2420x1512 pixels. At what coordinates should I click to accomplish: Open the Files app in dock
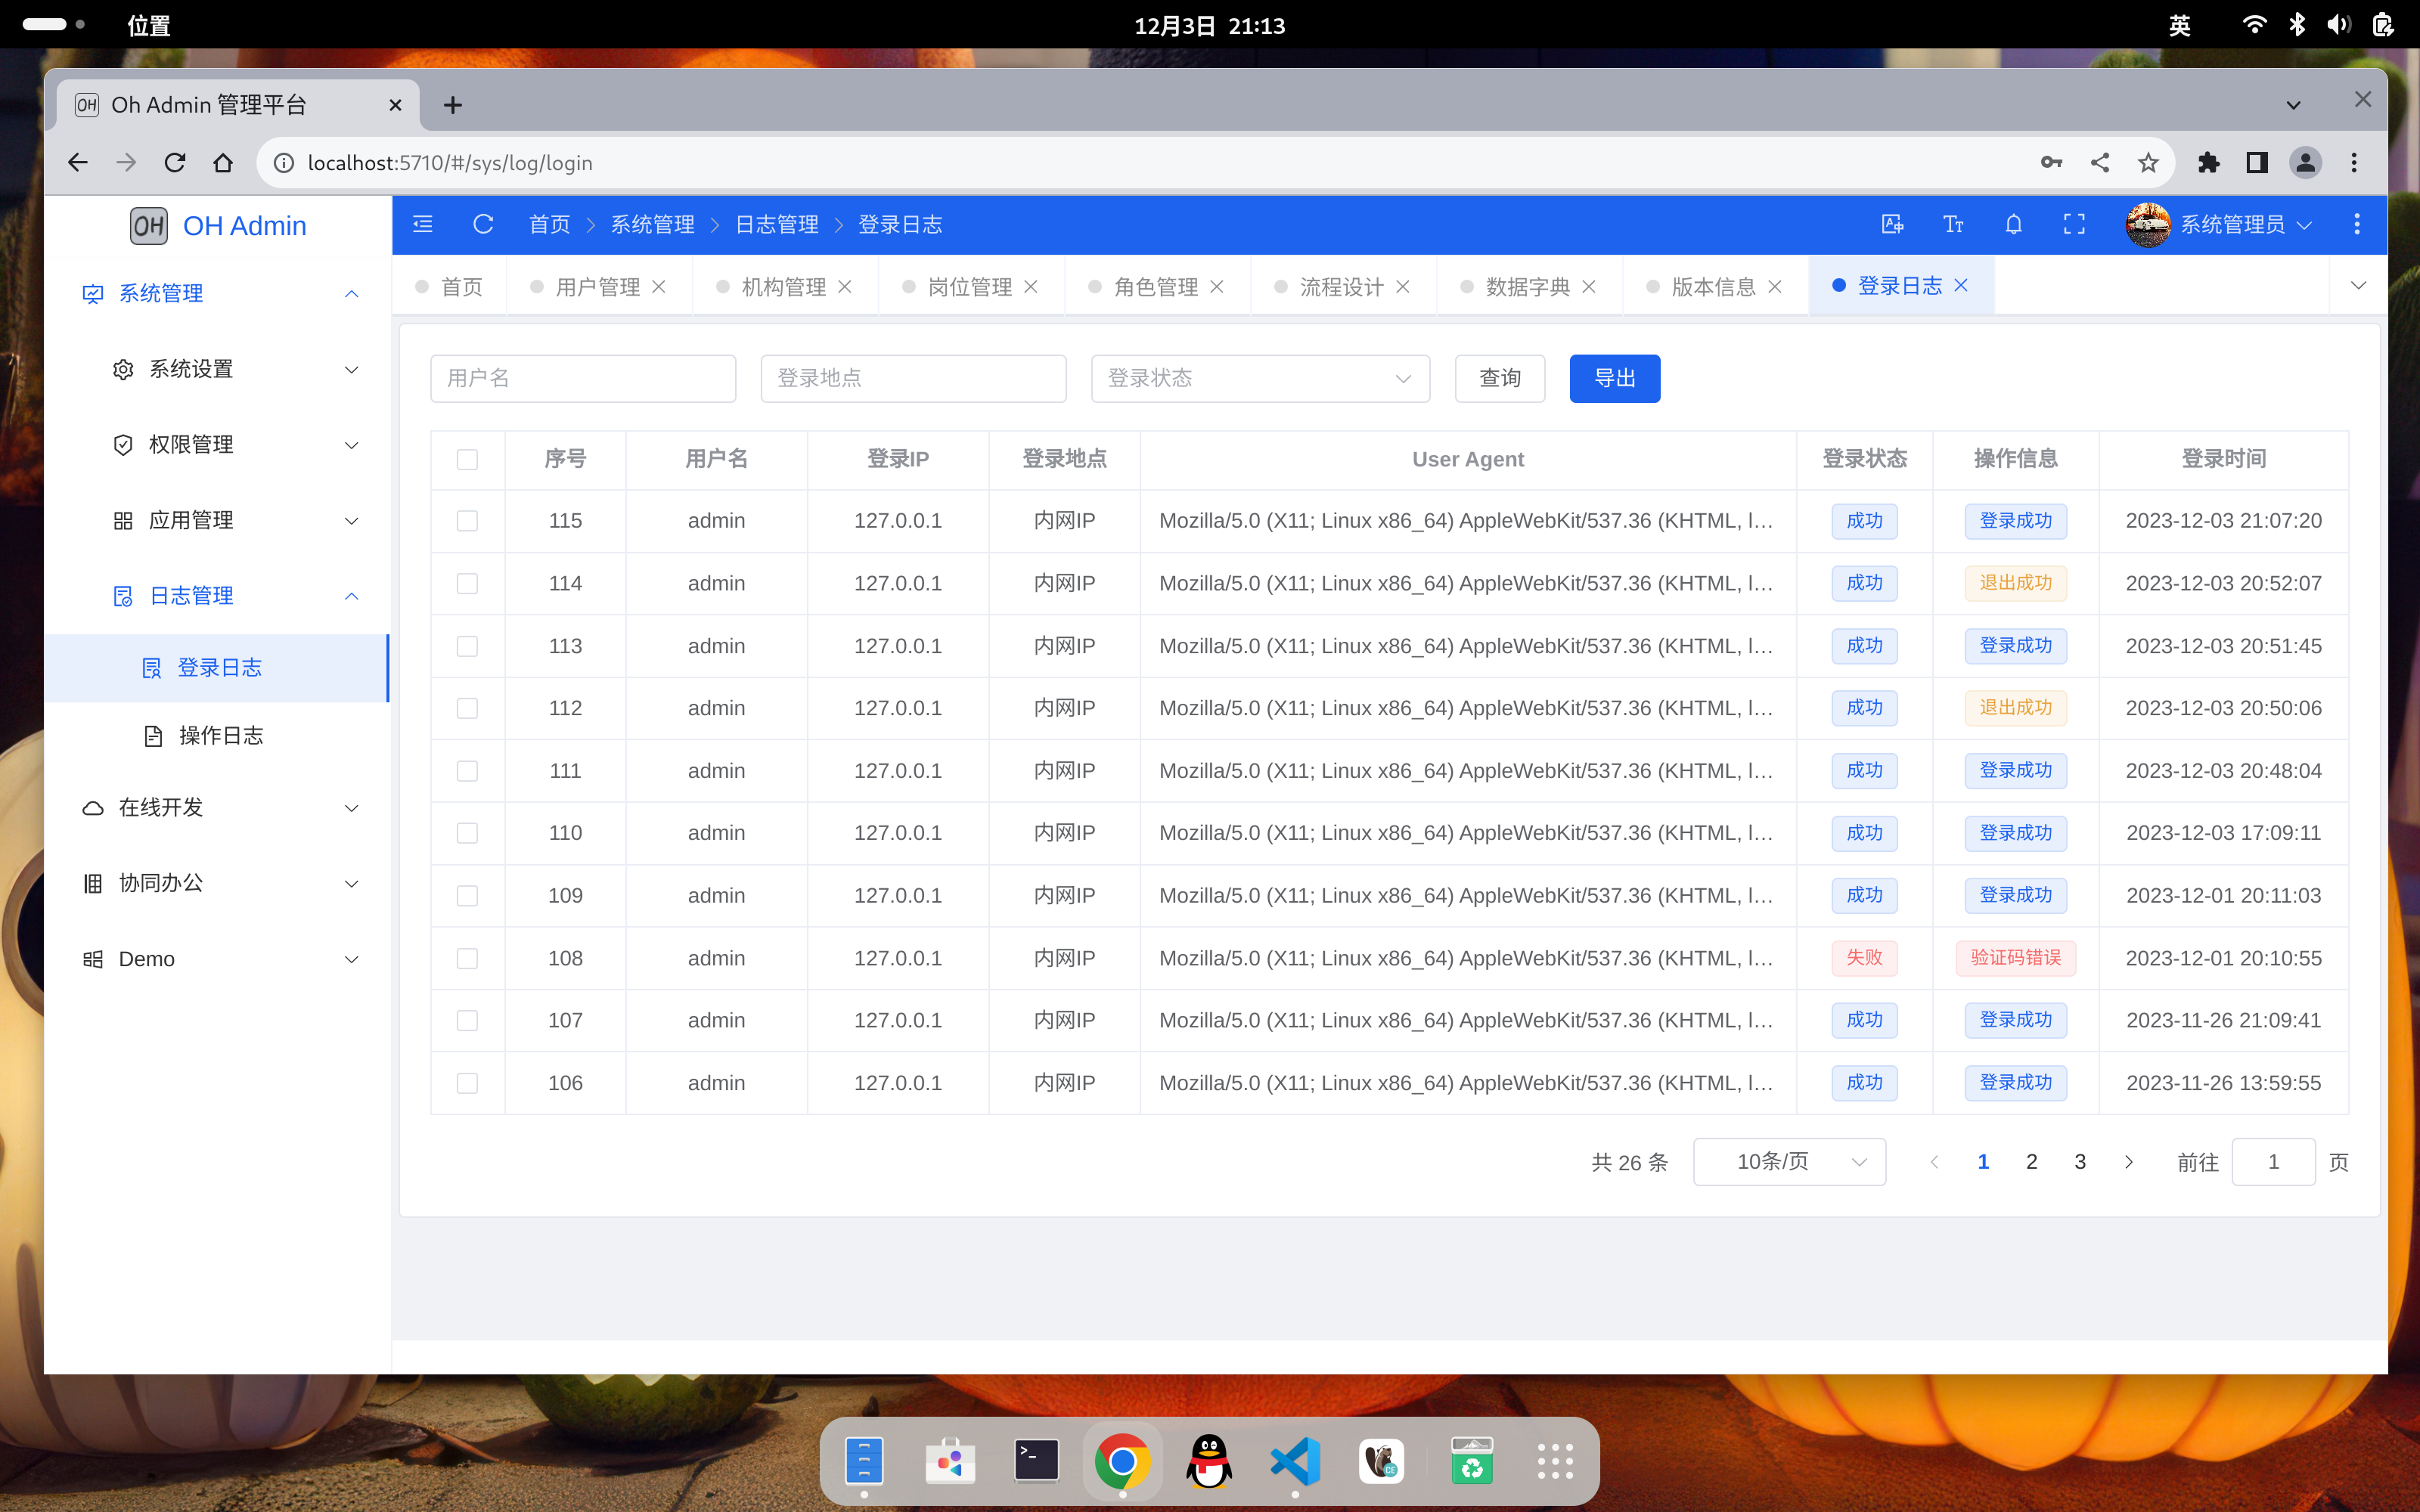[x=864, y=1461]
